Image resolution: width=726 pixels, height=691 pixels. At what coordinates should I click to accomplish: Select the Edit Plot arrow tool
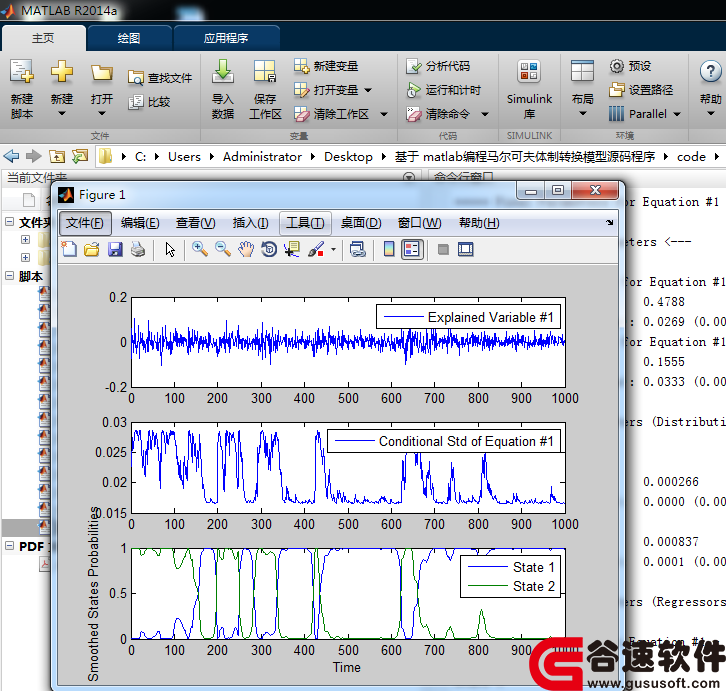[170, 250]
